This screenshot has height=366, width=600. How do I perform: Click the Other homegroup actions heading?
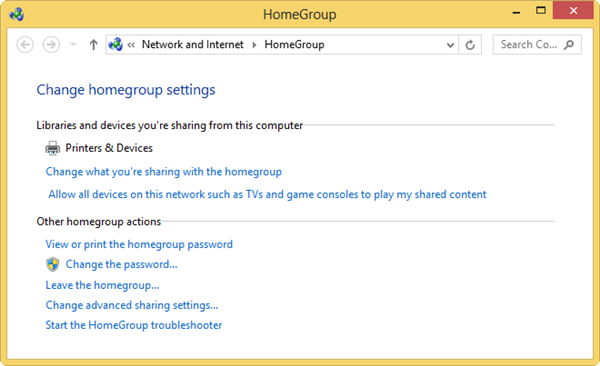(99, 222)
